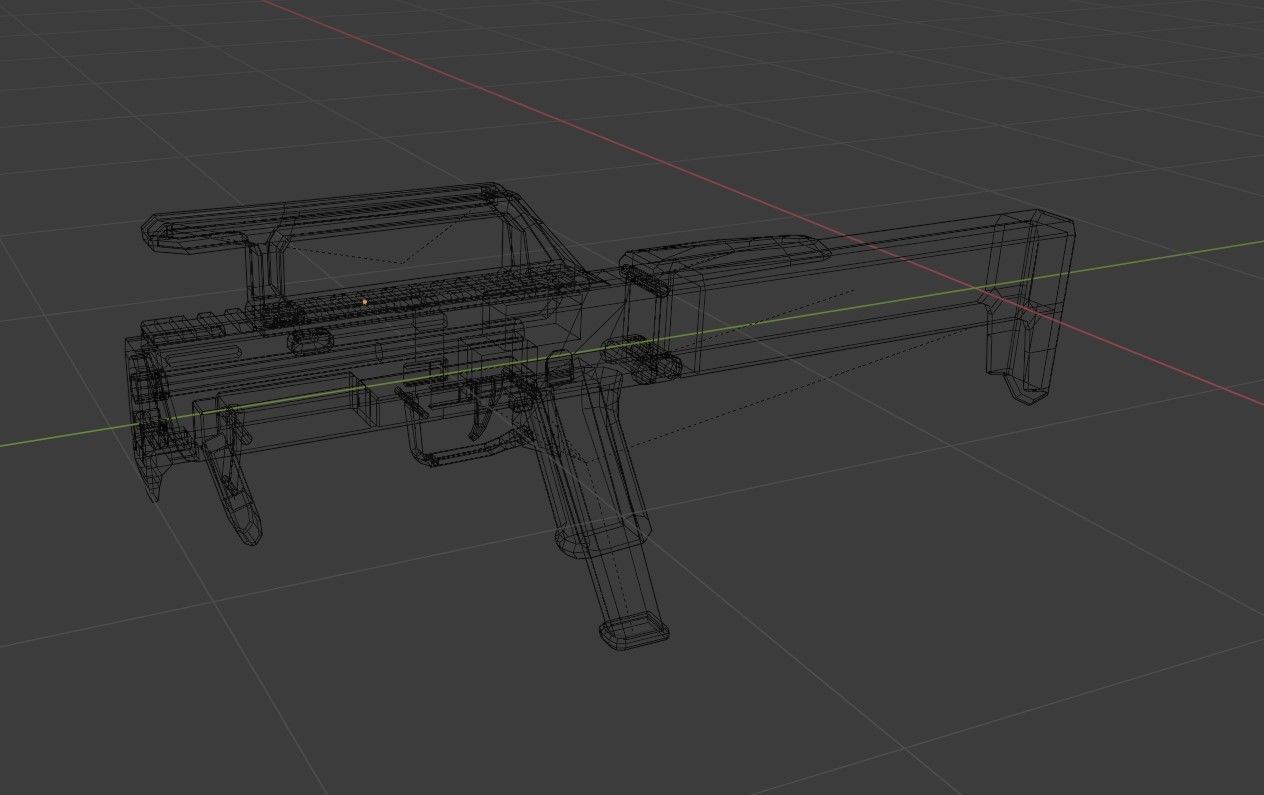Select the wireframe stock butt plate

click(x=1032, y=307)
